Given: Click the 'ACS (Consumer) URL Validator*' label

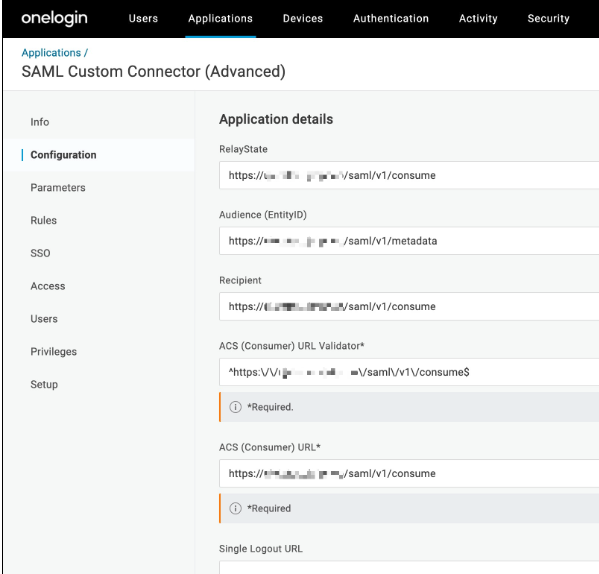Looking at the screenshot, I should point(292,346).
